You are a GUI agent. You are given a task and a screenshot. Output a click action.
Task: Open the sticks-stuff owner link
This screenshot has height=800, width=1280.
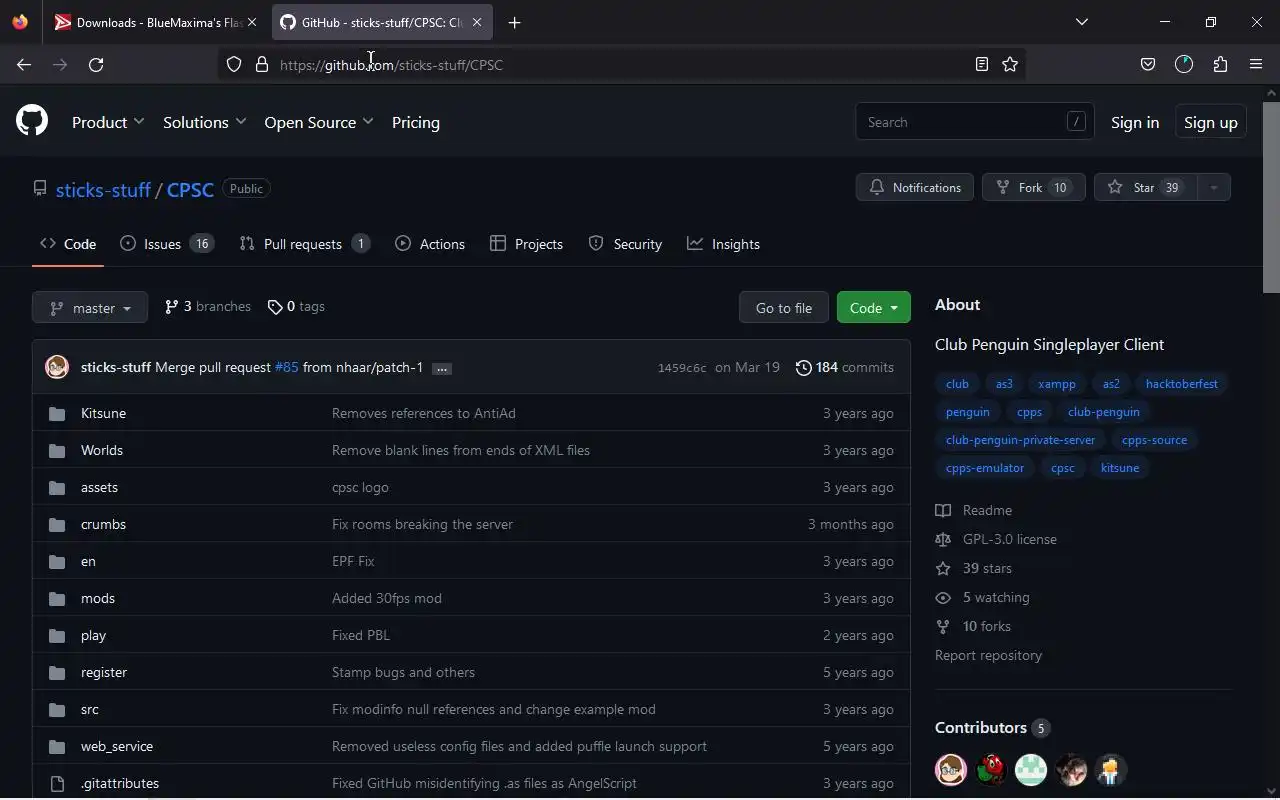coord(103,190)
